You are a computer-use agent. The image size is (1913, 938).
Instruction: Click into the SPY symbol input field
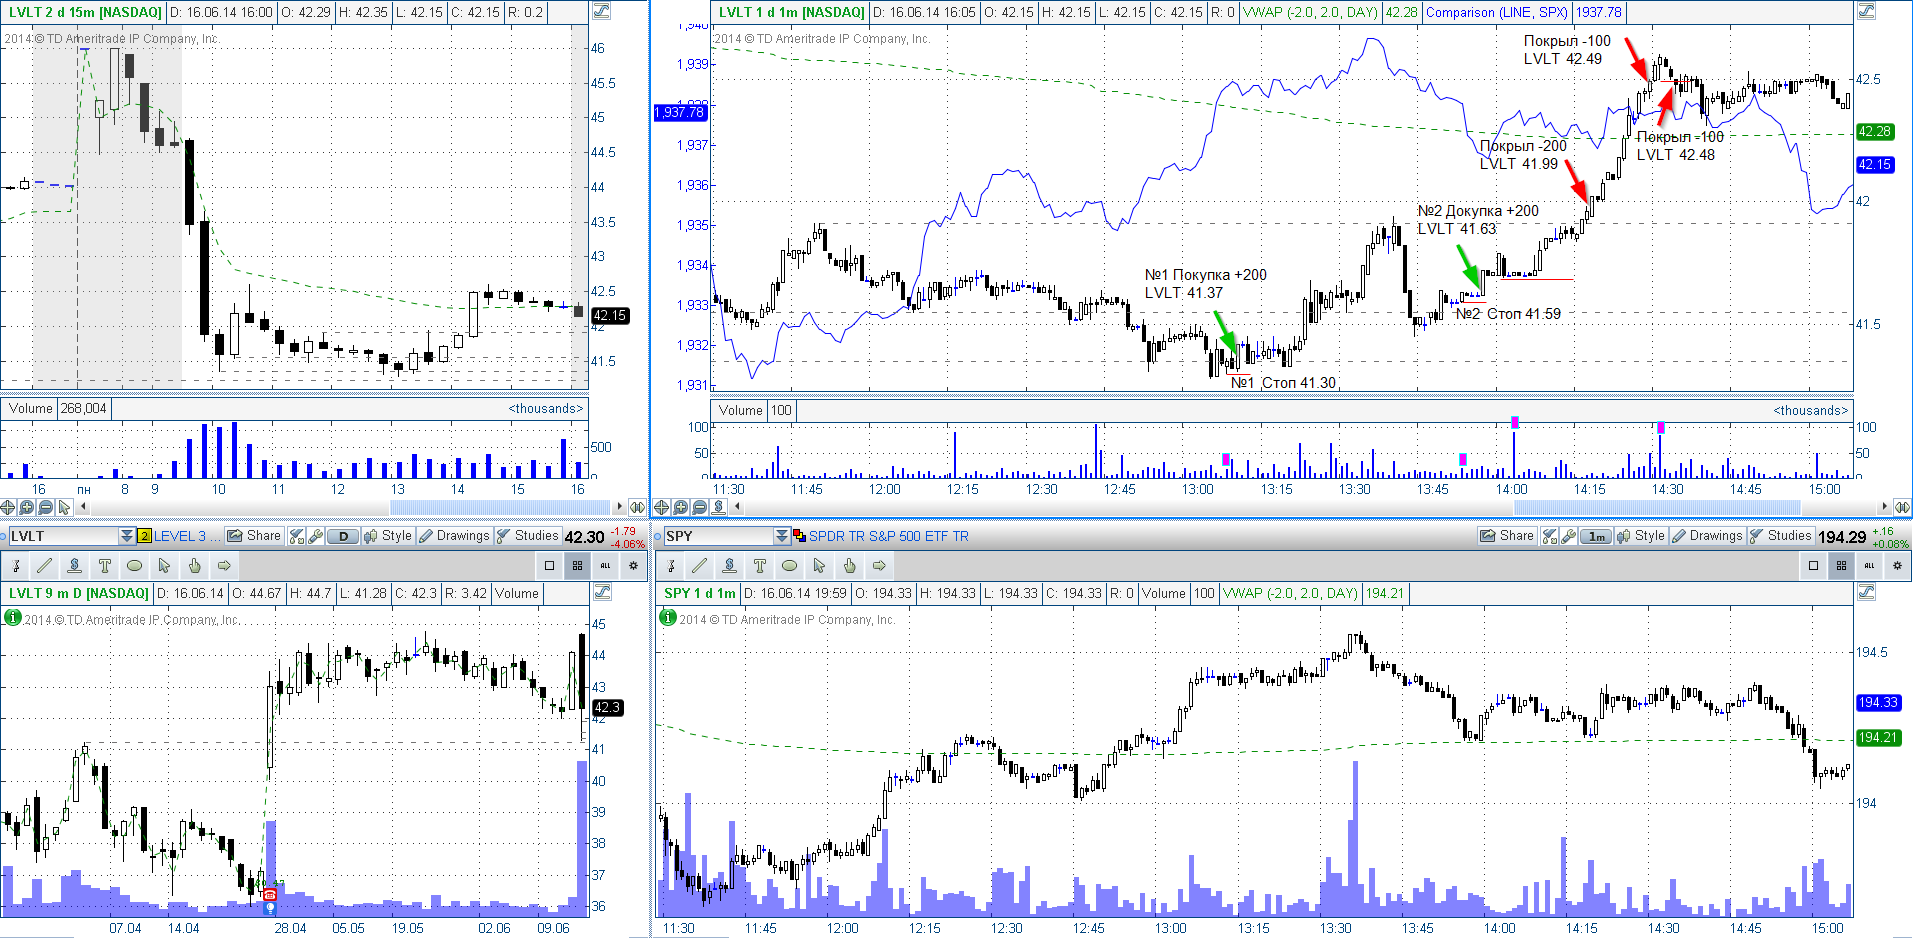point(718,536)
